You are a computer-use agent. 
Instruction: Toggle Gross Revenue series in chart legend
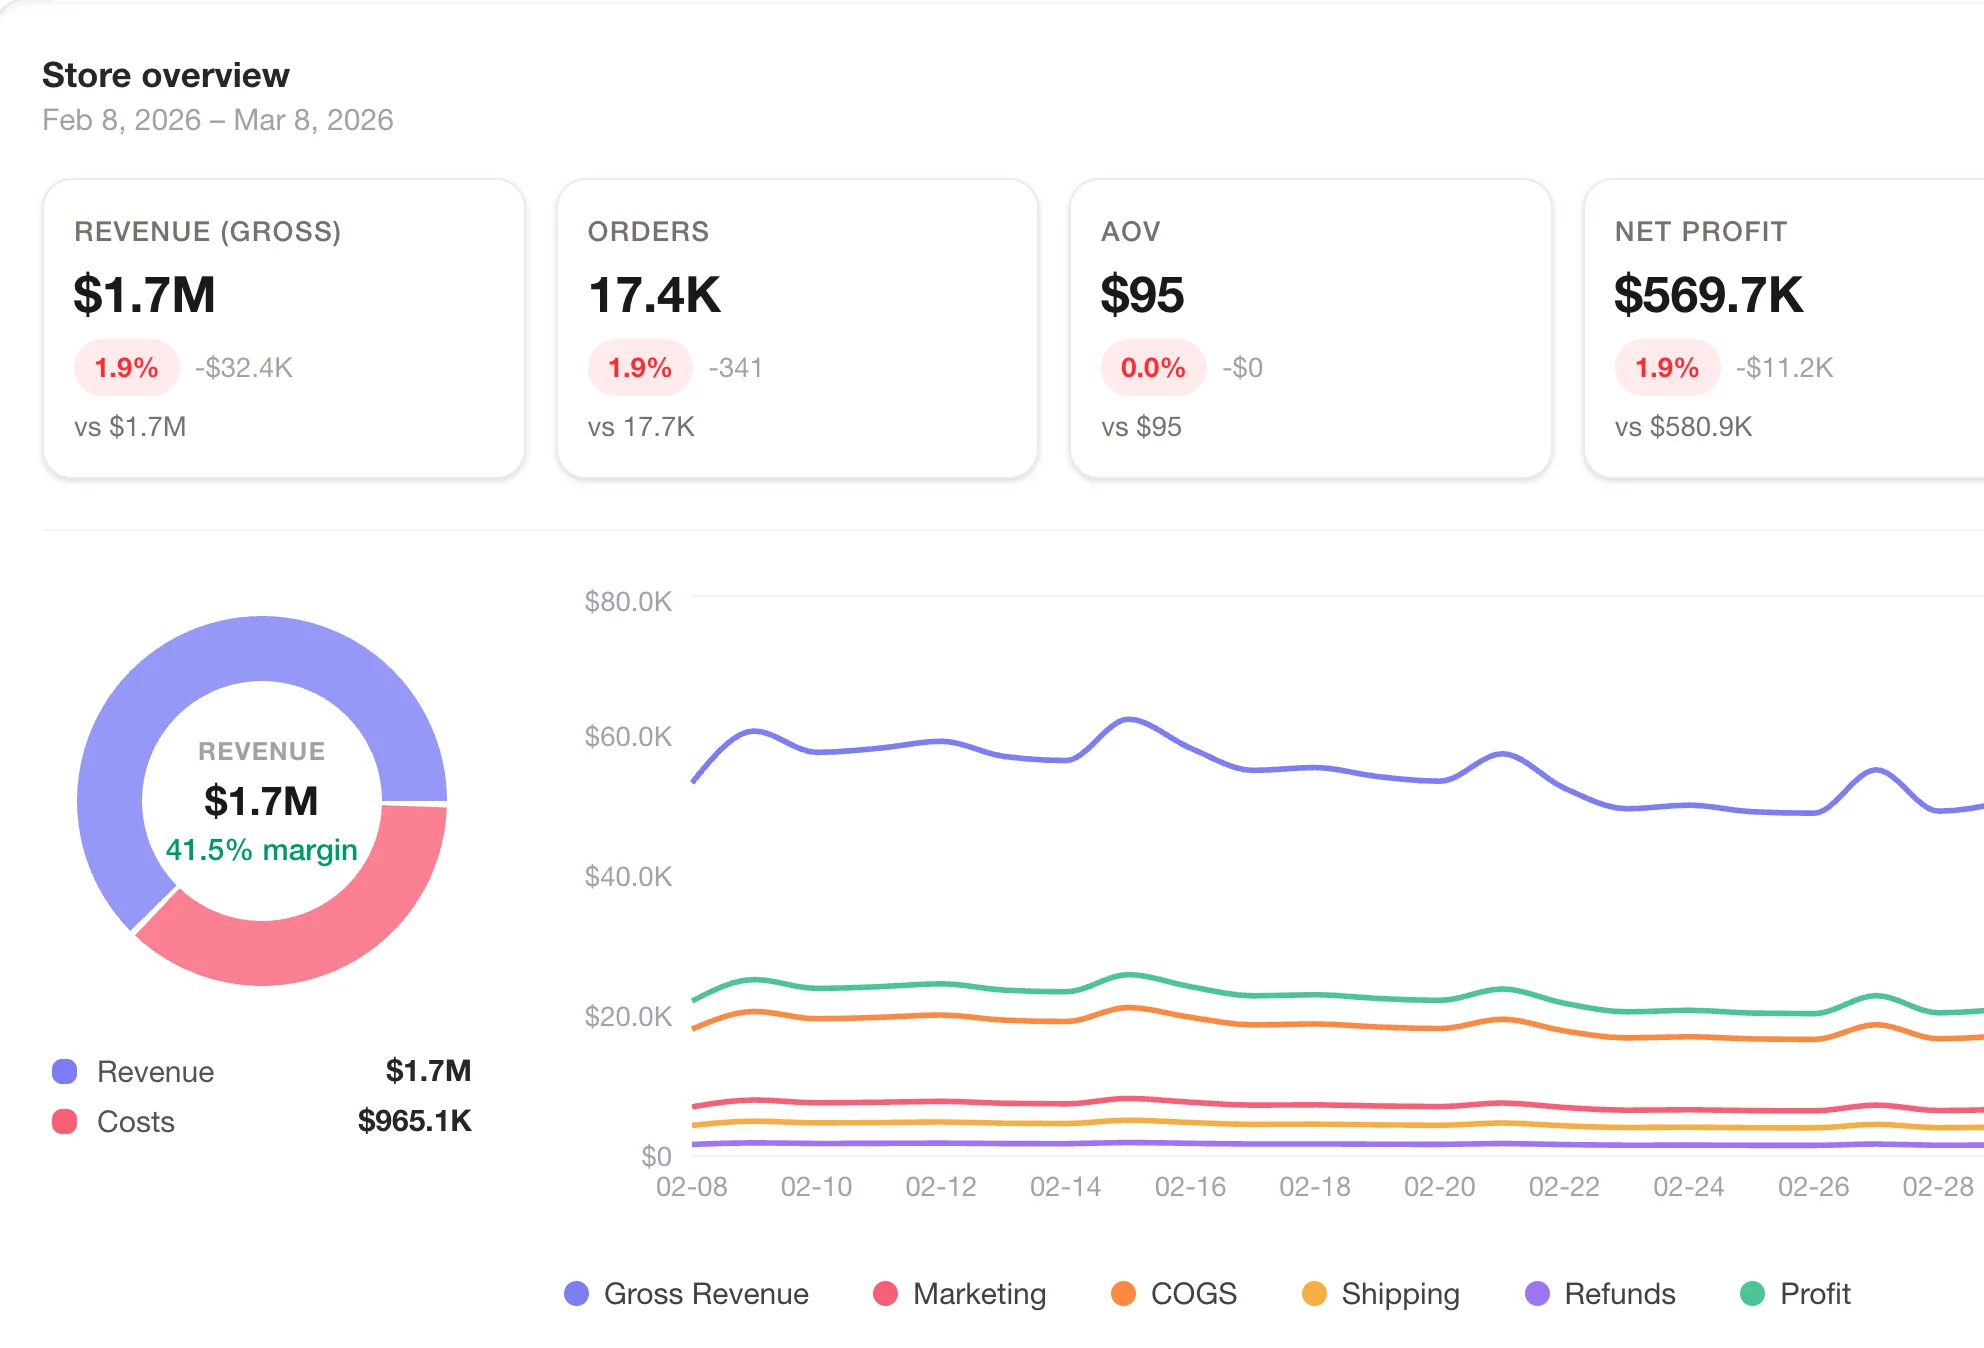[686, 1294]
